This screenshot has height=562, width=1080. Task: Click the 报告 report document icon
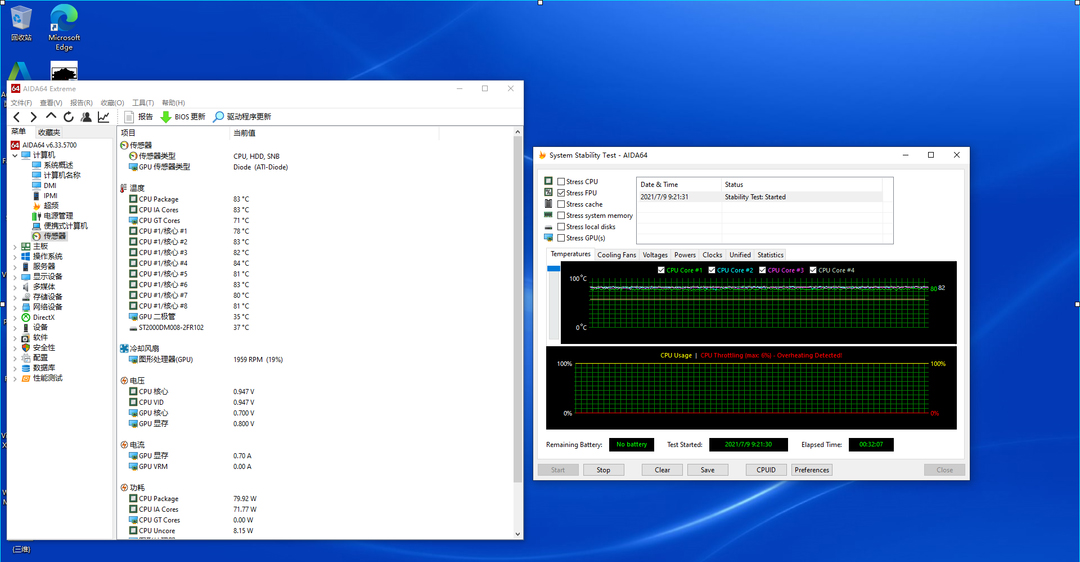pyautogui.click(x=129, y=117)
